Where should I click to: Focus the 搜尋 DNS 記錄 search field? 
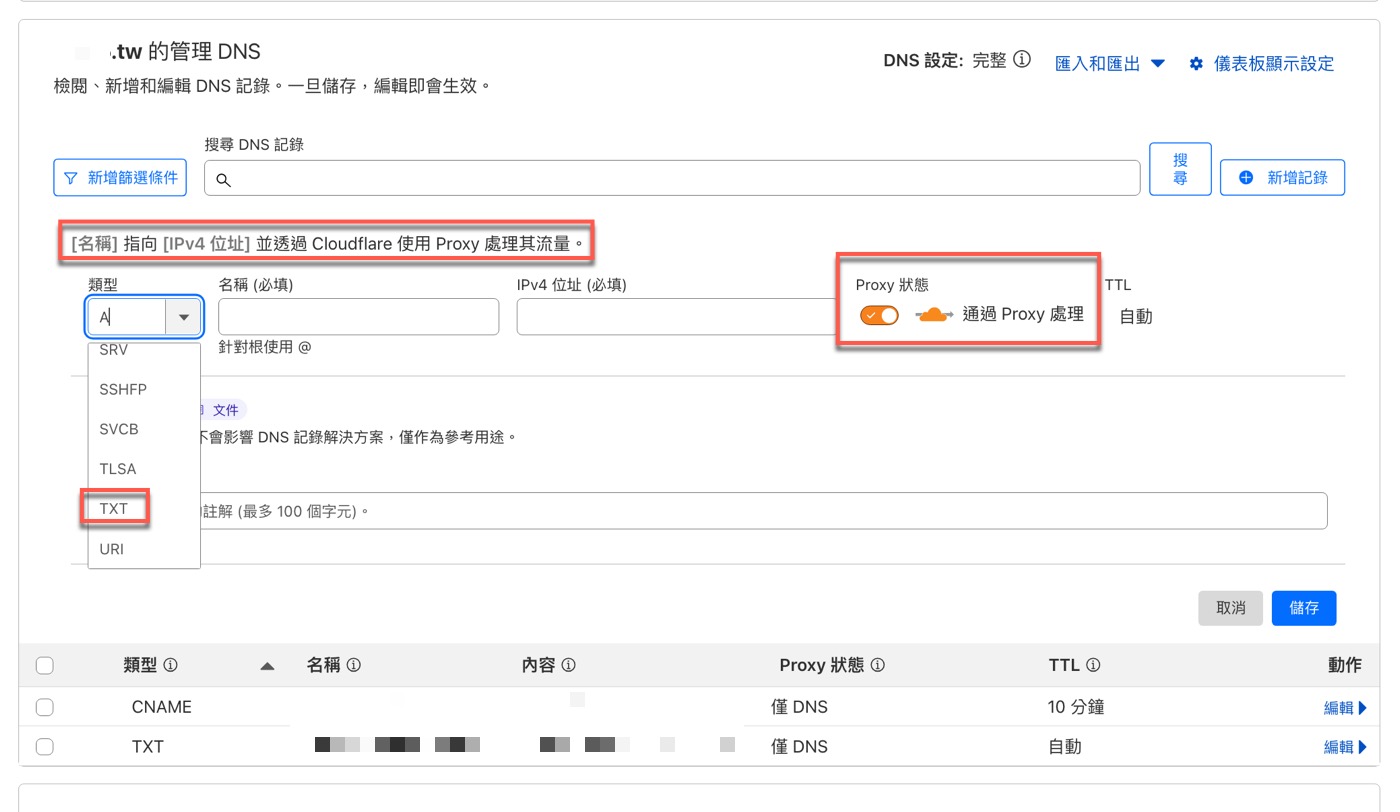672,178
